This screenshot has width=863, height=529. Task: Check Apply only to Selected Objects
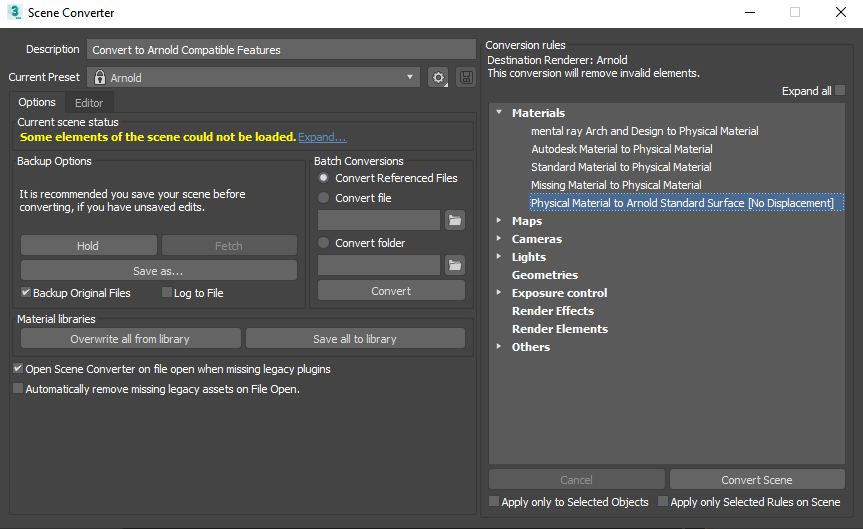(x=494, y=502)
